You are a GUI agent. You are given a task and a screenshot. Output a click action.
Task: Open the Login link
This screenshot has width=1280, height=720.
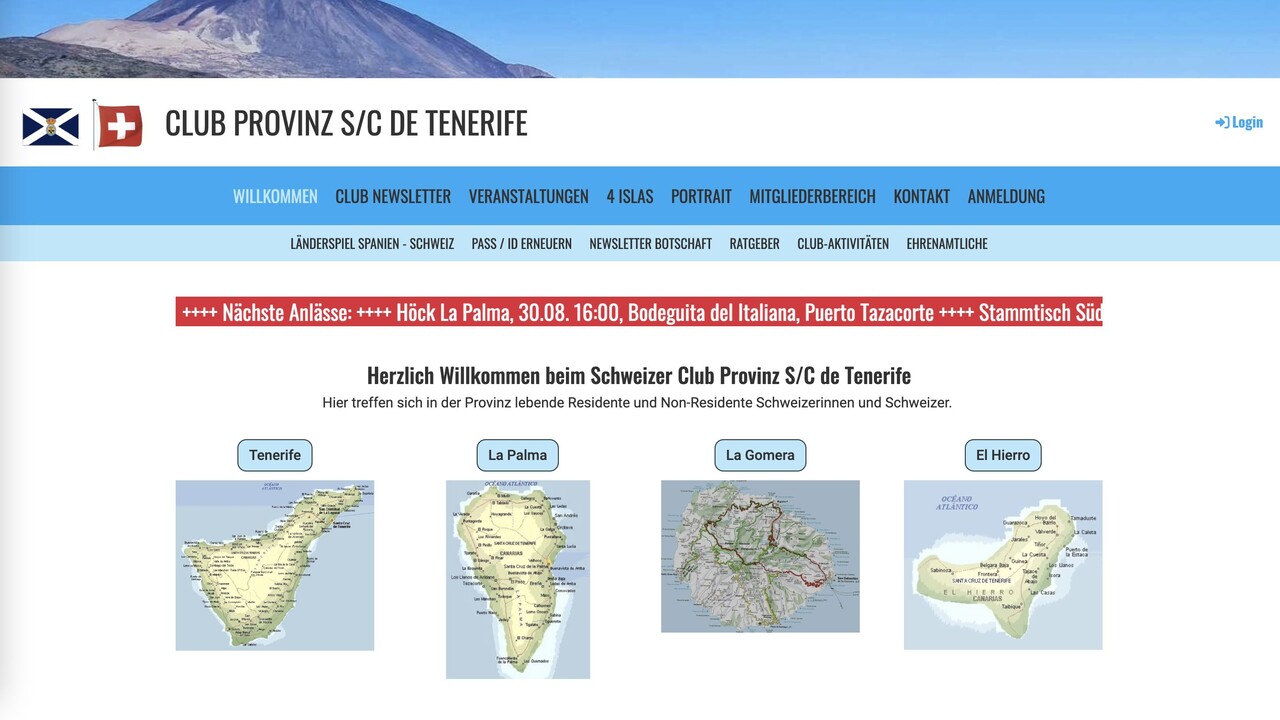1239,122
